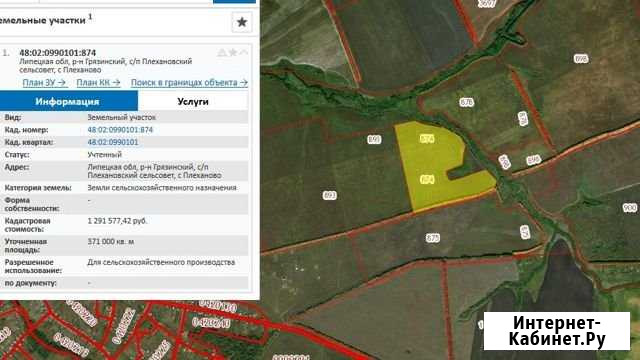Click parcel label 899 on the map
The width and height of the screenshot is (640, 360).
pyautogui.click(x=374, y=140)
